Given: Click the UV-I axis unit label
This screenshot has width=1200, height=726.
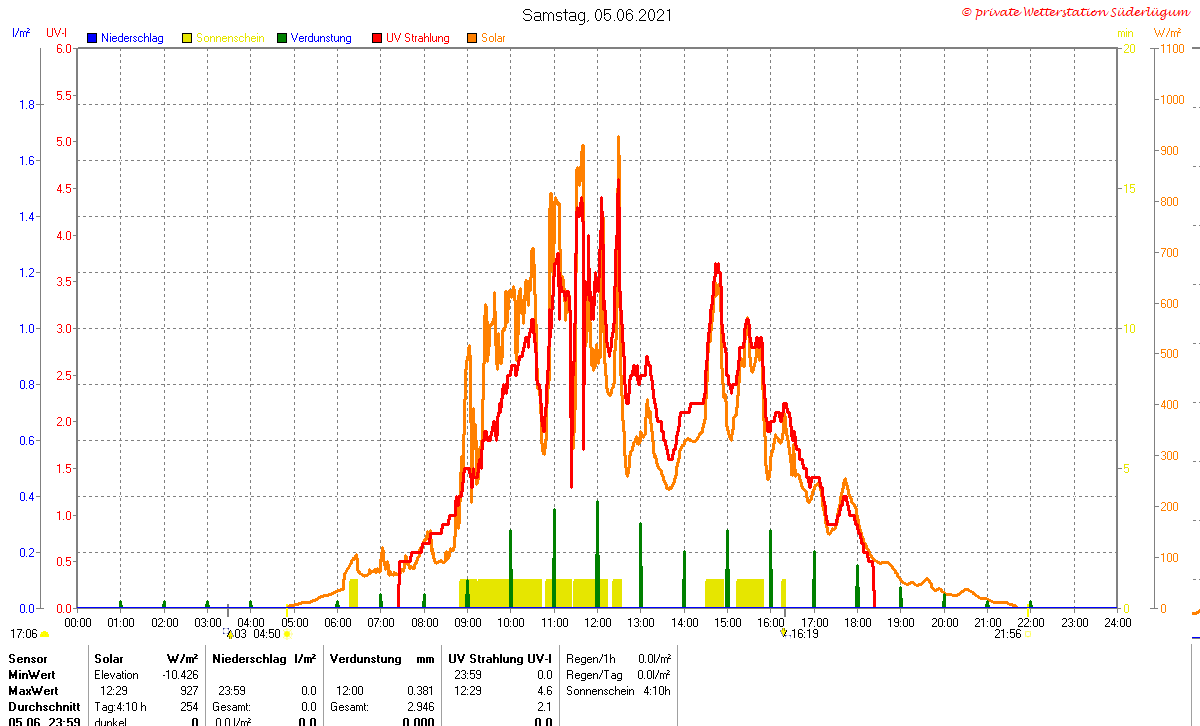Looking at the screenshot, I should [x=57, y=33].
